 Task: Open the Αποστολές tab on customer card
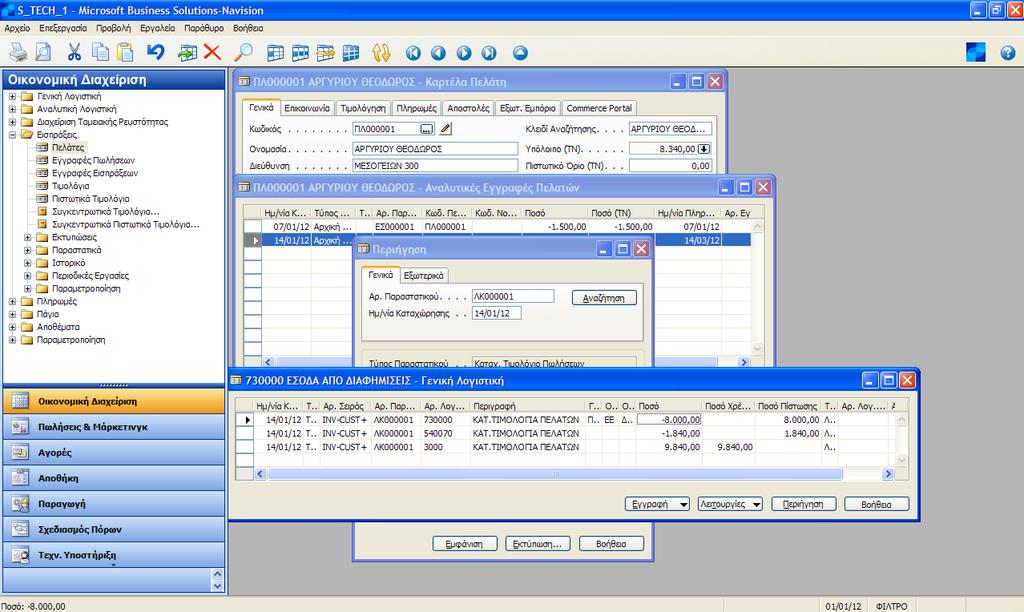[468, 108]
